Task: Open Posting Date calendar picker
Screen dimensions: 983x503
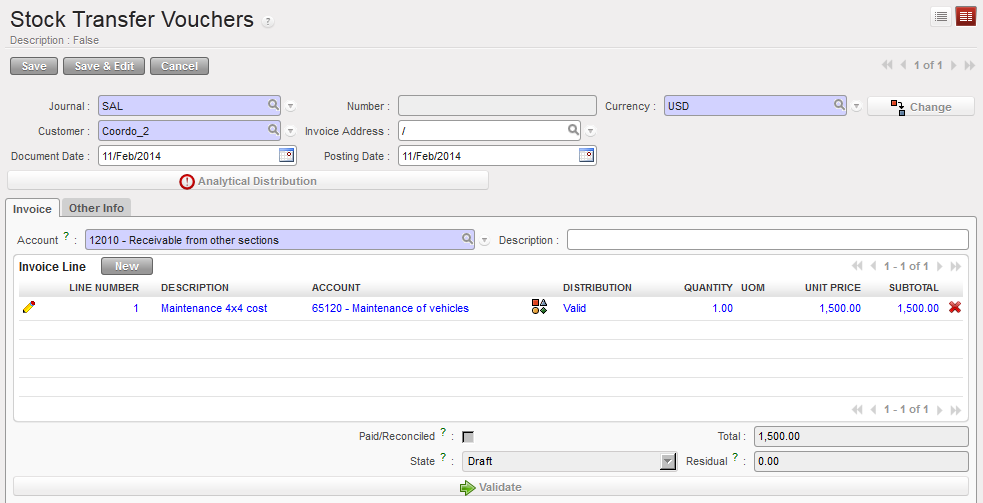Action: click(587, 155)
